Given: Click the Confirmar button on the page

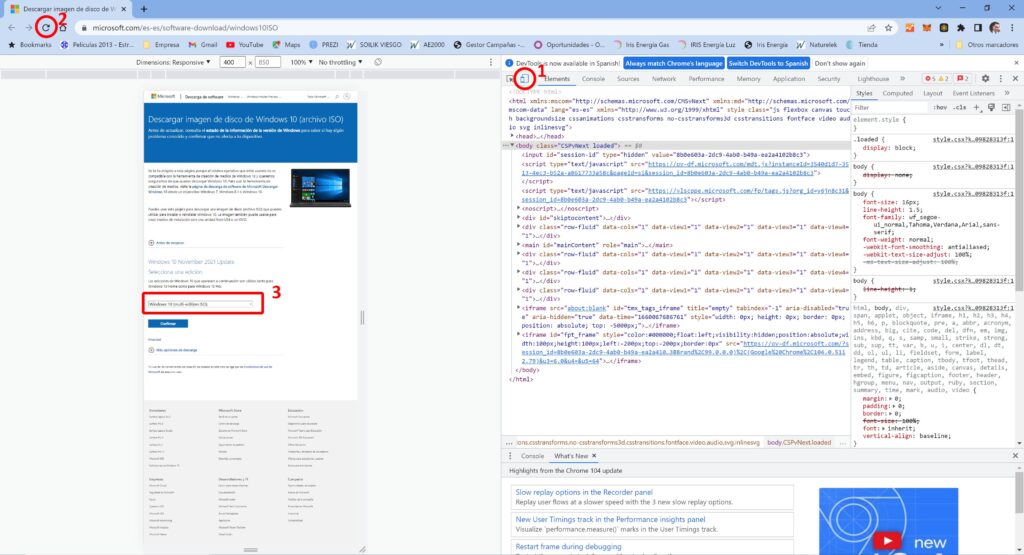Looking at the screenshot, I should [x=168, y=323].
